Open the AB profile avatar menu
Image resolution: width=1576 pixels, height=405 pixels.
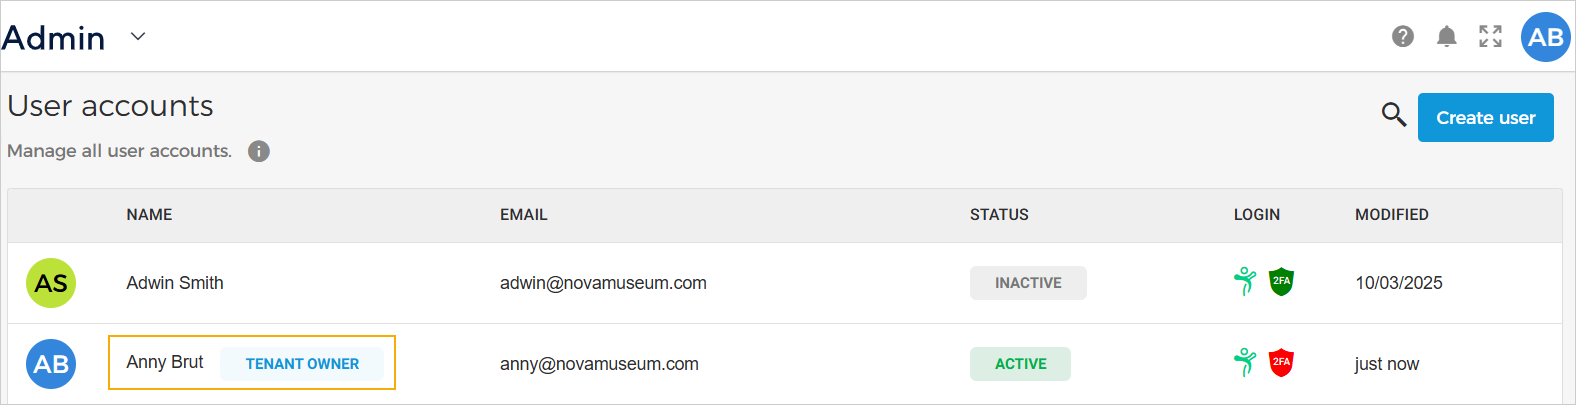1545,37
